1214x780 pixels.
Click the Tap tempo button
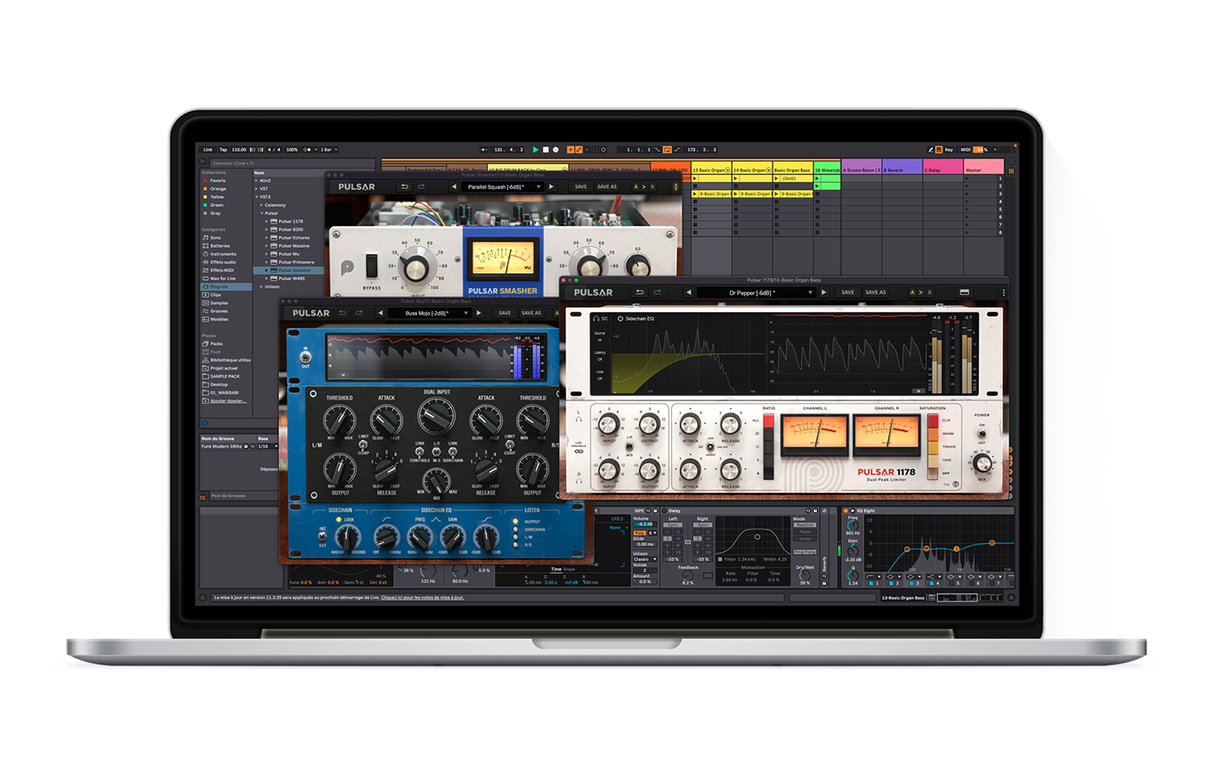coord(223,149)
